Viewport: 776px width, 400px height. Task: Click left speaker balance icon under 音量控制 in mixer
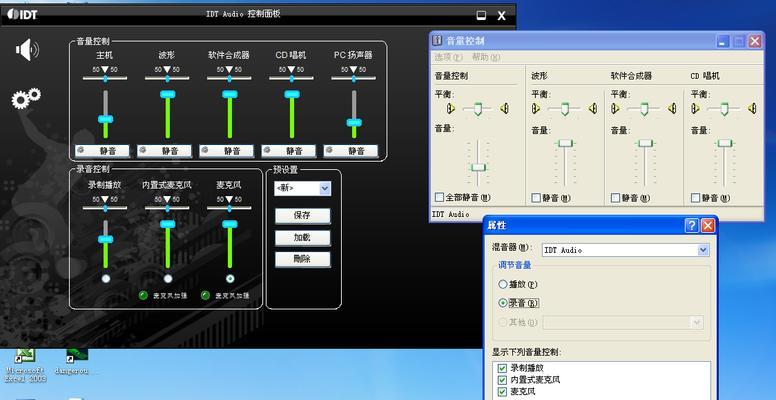click(450, 108)
